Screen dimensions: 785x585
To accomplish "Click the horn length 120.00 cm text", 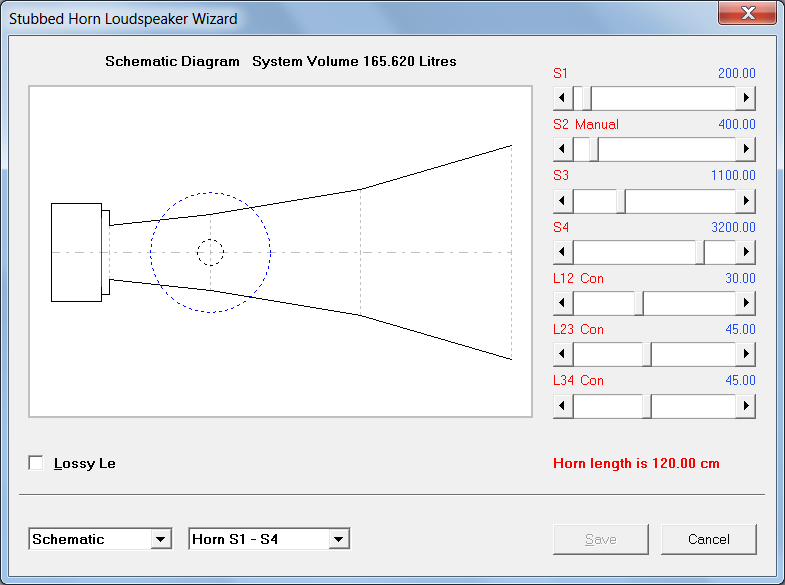I will pos(636,463).
